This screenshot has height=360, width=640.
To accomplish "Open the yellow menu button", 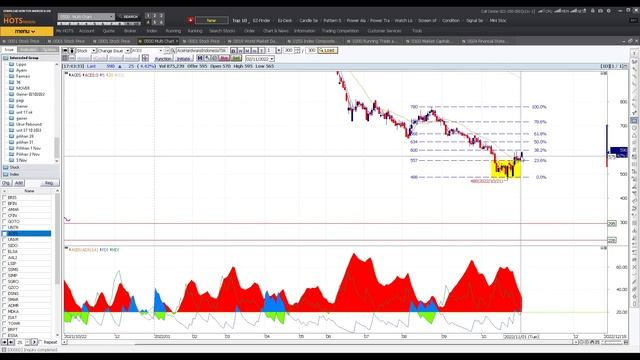I will point(27,31).
